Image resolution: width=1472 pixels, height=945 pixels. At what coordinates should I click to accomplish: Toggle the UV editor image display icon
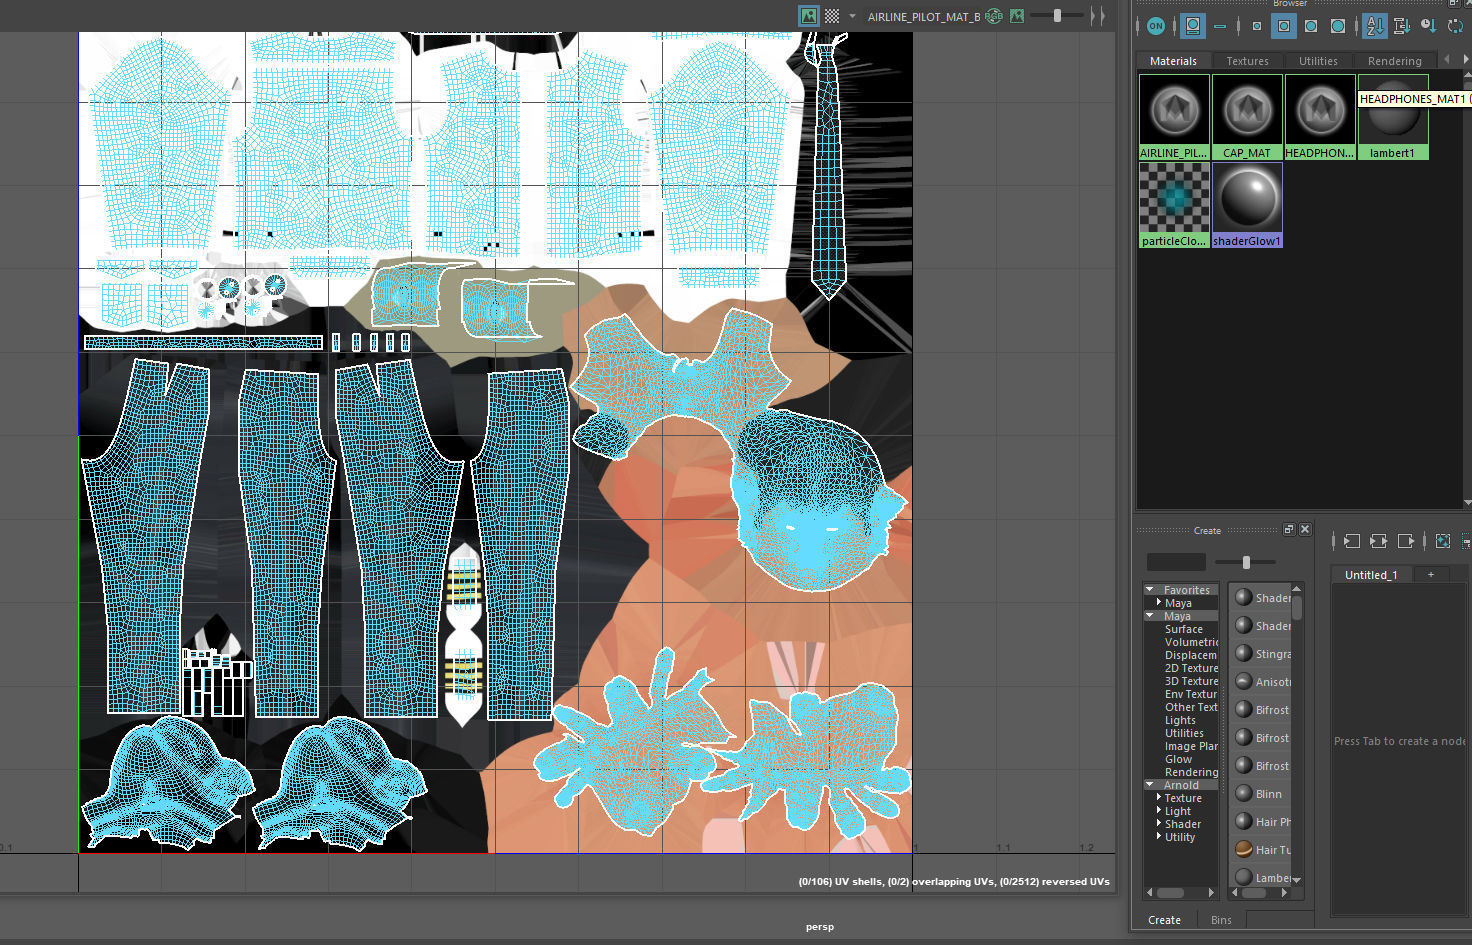[x=808, y=16]
